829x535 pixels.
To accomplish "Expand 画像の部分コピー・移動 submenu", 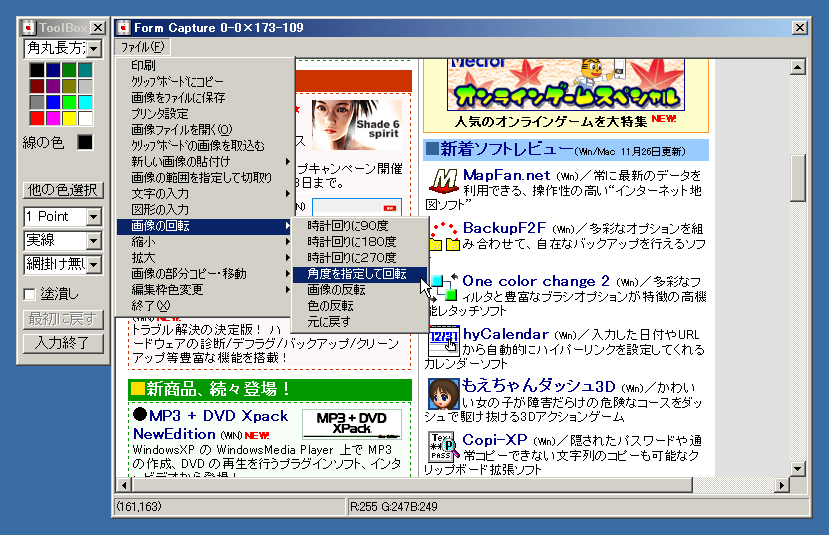I will pos(205,274).
